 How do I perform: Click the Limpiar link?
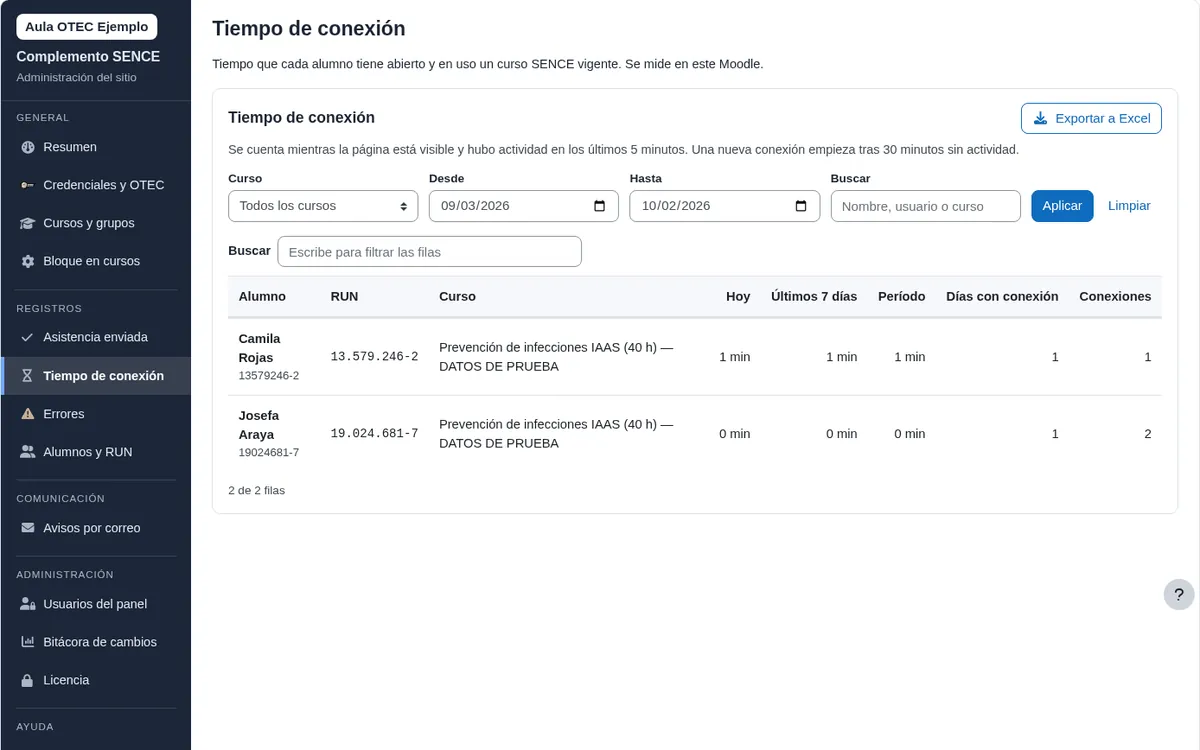click(1129, 206)
